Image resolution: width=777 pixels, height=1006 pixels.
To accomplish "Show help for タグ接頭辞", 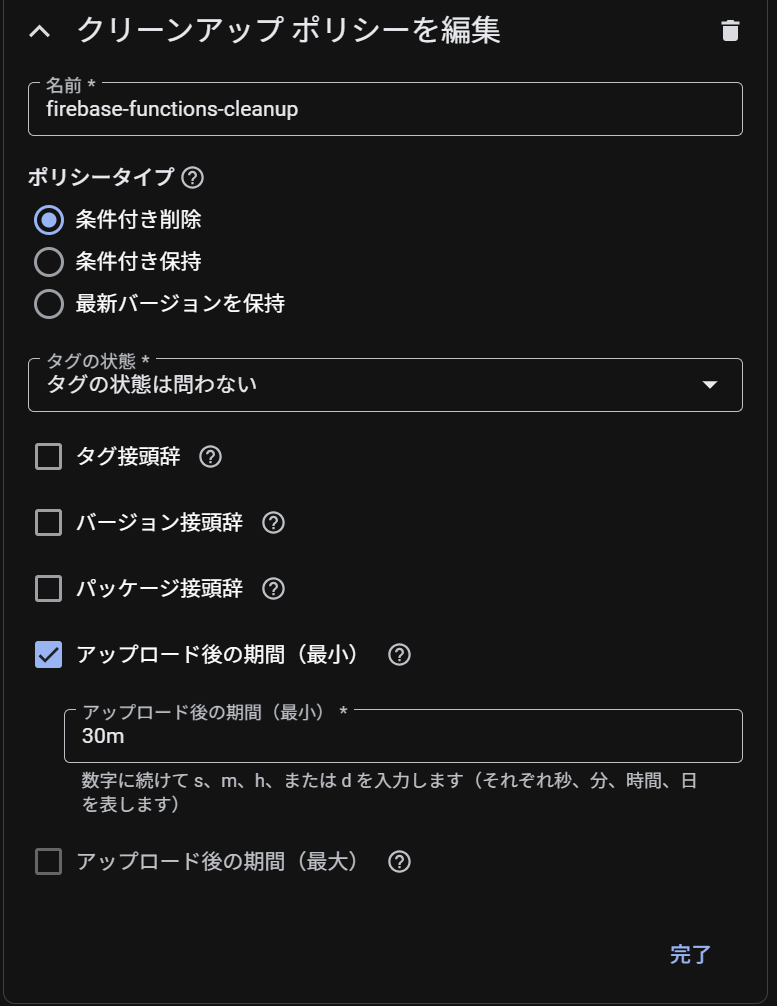I will pos(210,457).
